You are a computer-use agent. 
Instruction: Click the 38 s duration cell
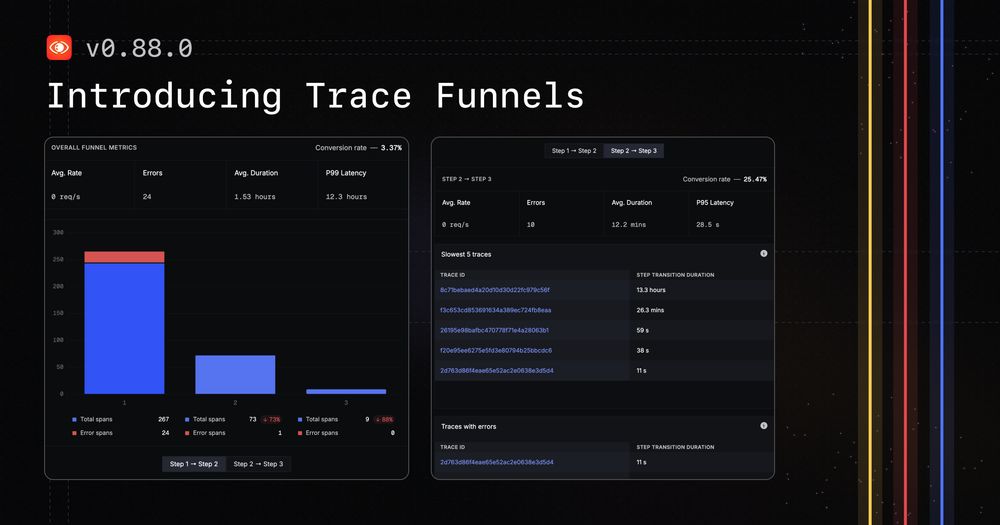(x=643, y=350)
